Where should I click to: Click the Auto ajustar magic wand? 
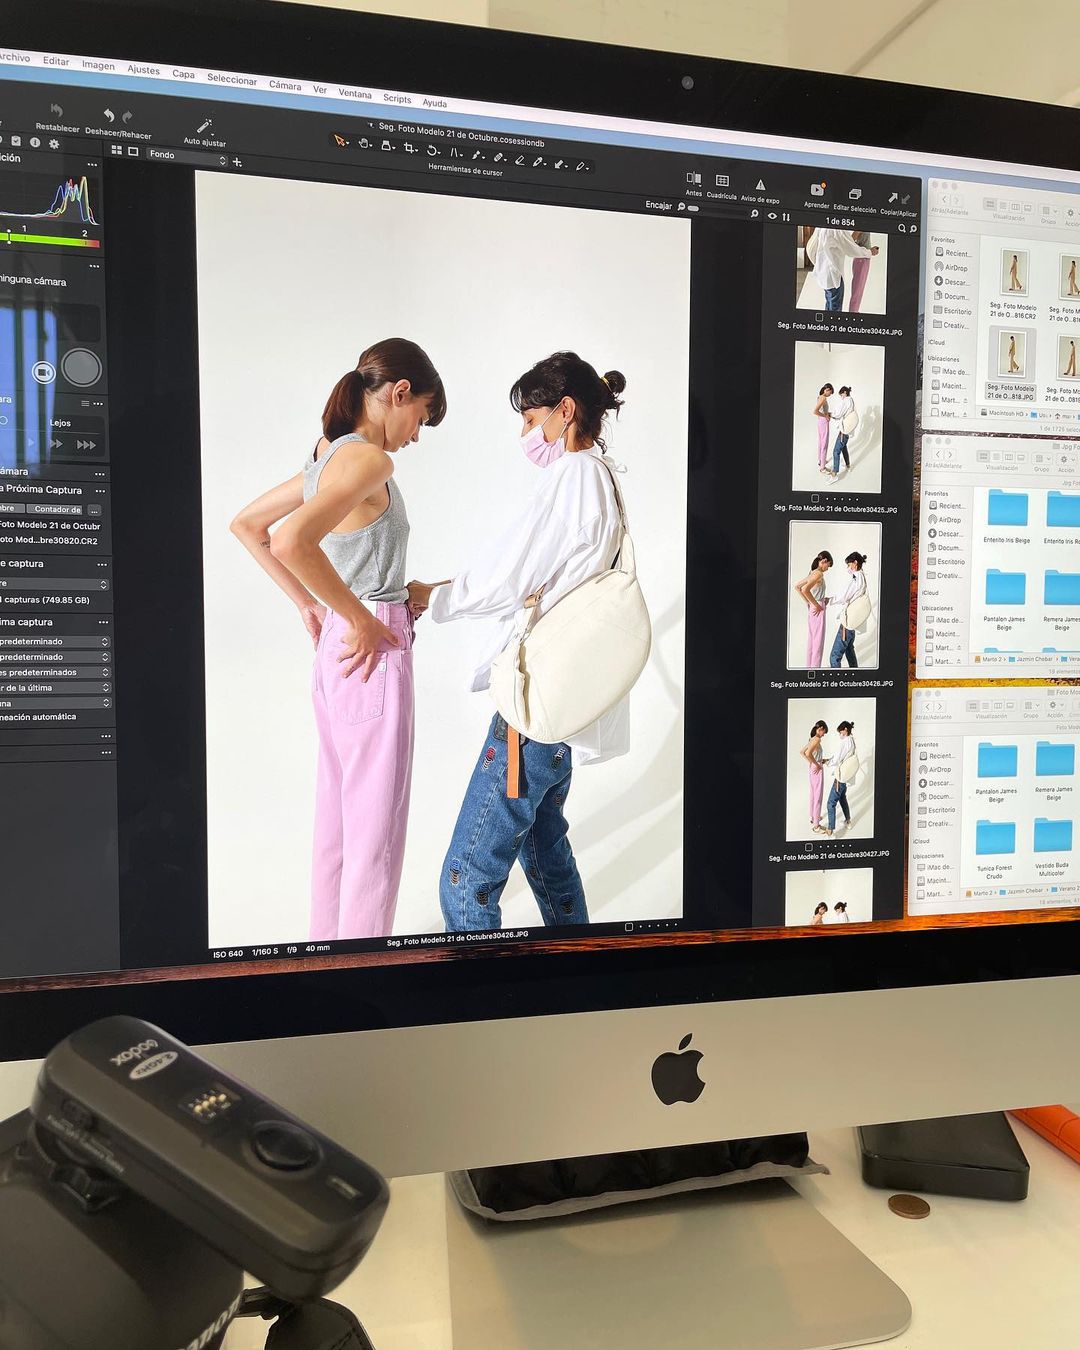pos(204,127)
